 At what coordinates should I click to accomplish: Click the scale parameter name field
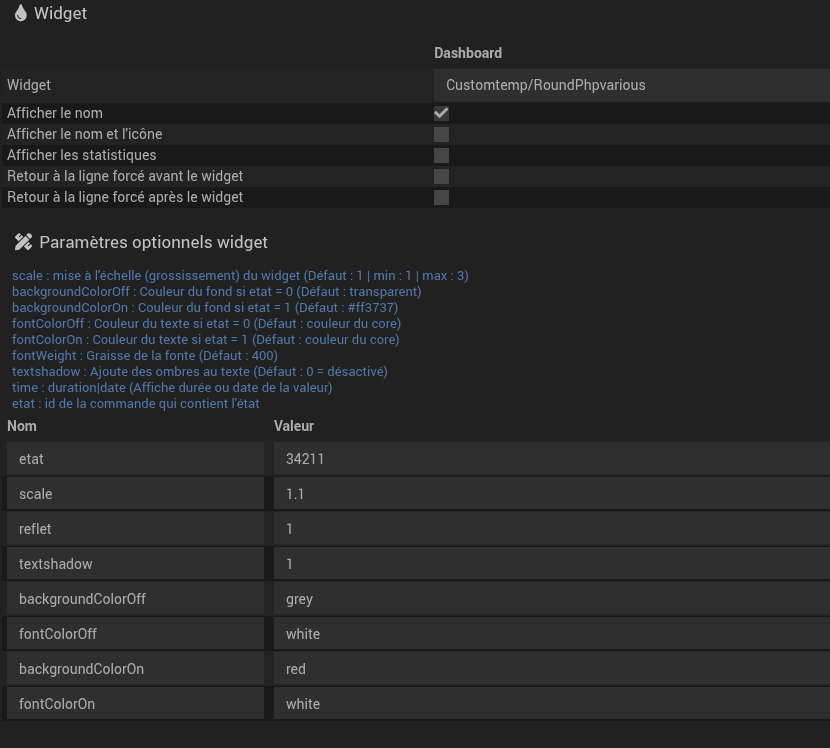(x=135, y=494)
